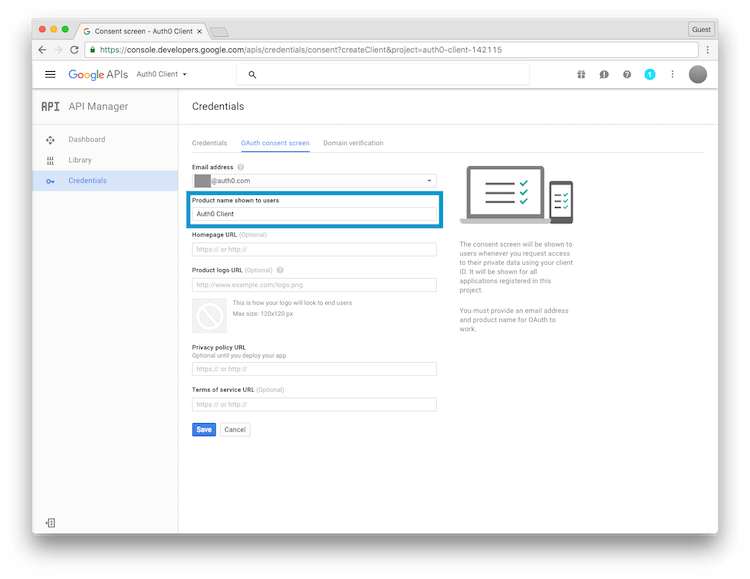Click the Product name shown to users field

click(x=314, y=214)
